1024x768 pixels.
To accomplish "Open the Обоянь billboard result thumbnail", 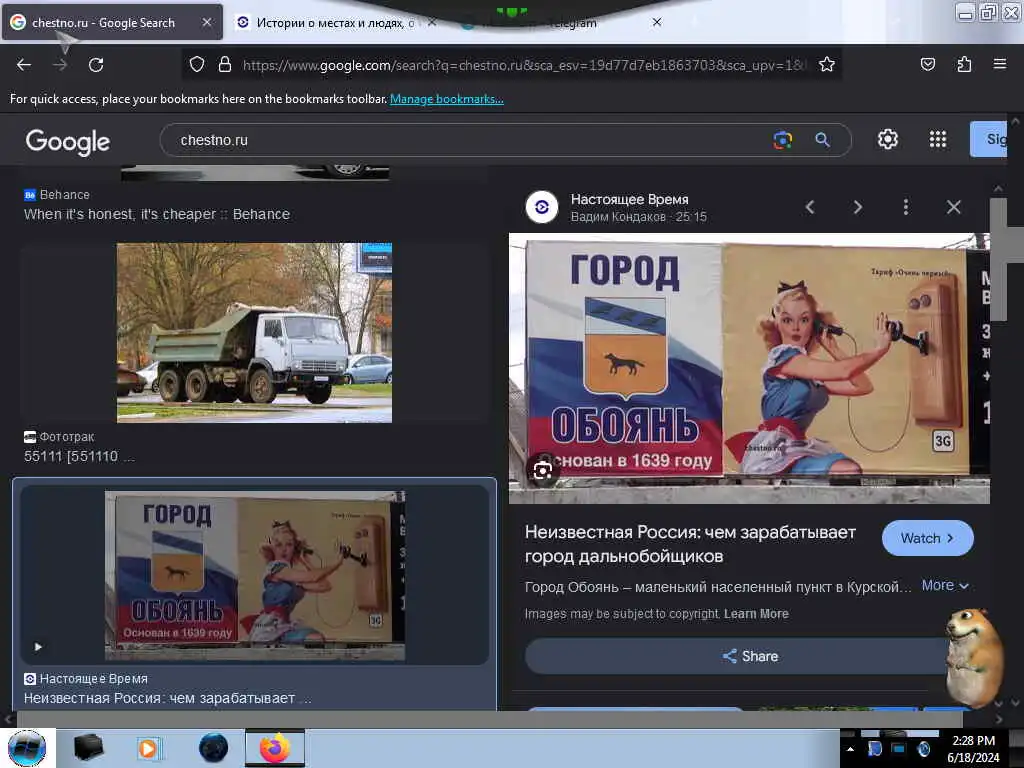I will (255, 576).
